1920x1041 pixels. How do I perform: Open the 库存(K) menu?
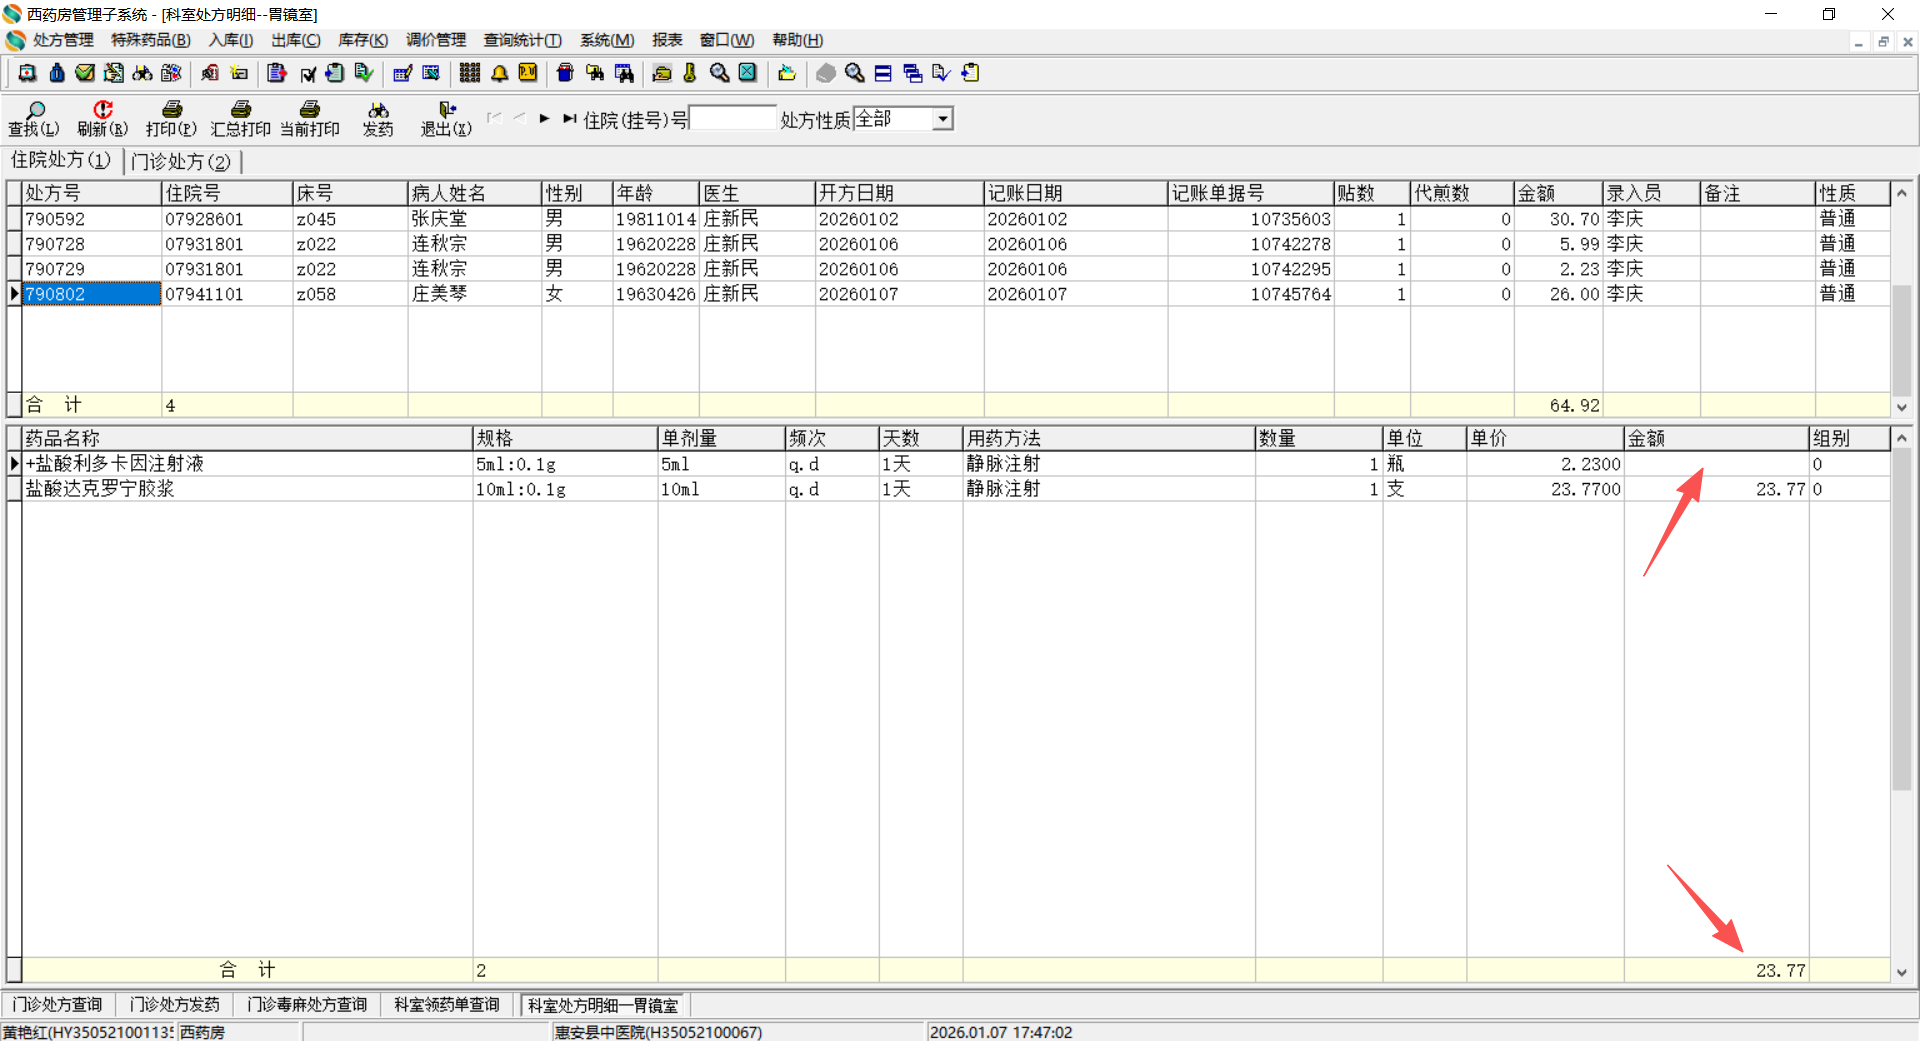[363, 40]
